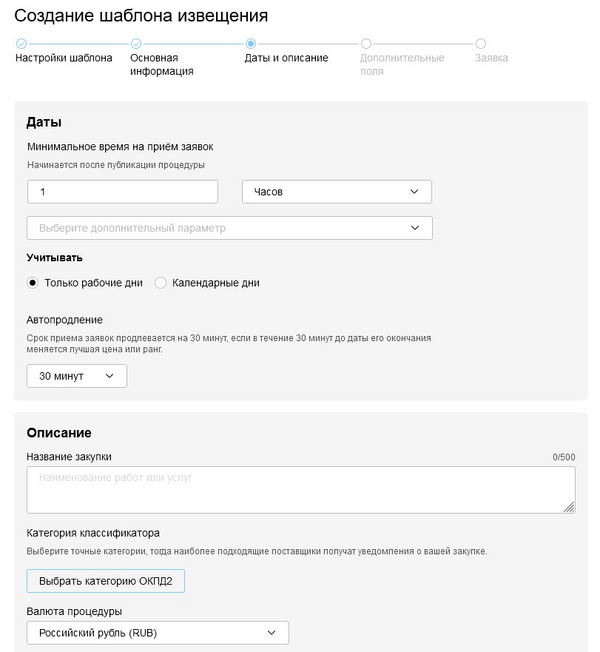Click the resize handle of the purchase name textarea
This screenshot has height=652, width=600.
[569, 507]
